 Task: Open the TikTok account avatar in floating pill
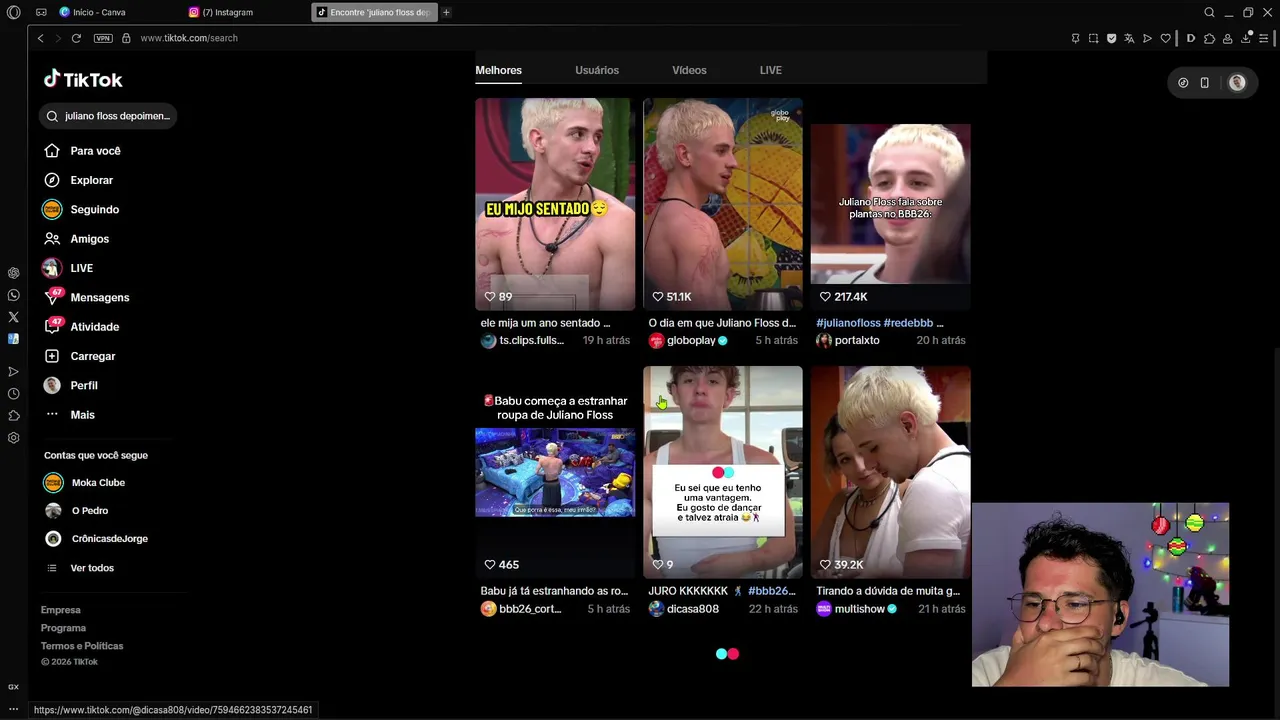click(x=1237, y=83)
